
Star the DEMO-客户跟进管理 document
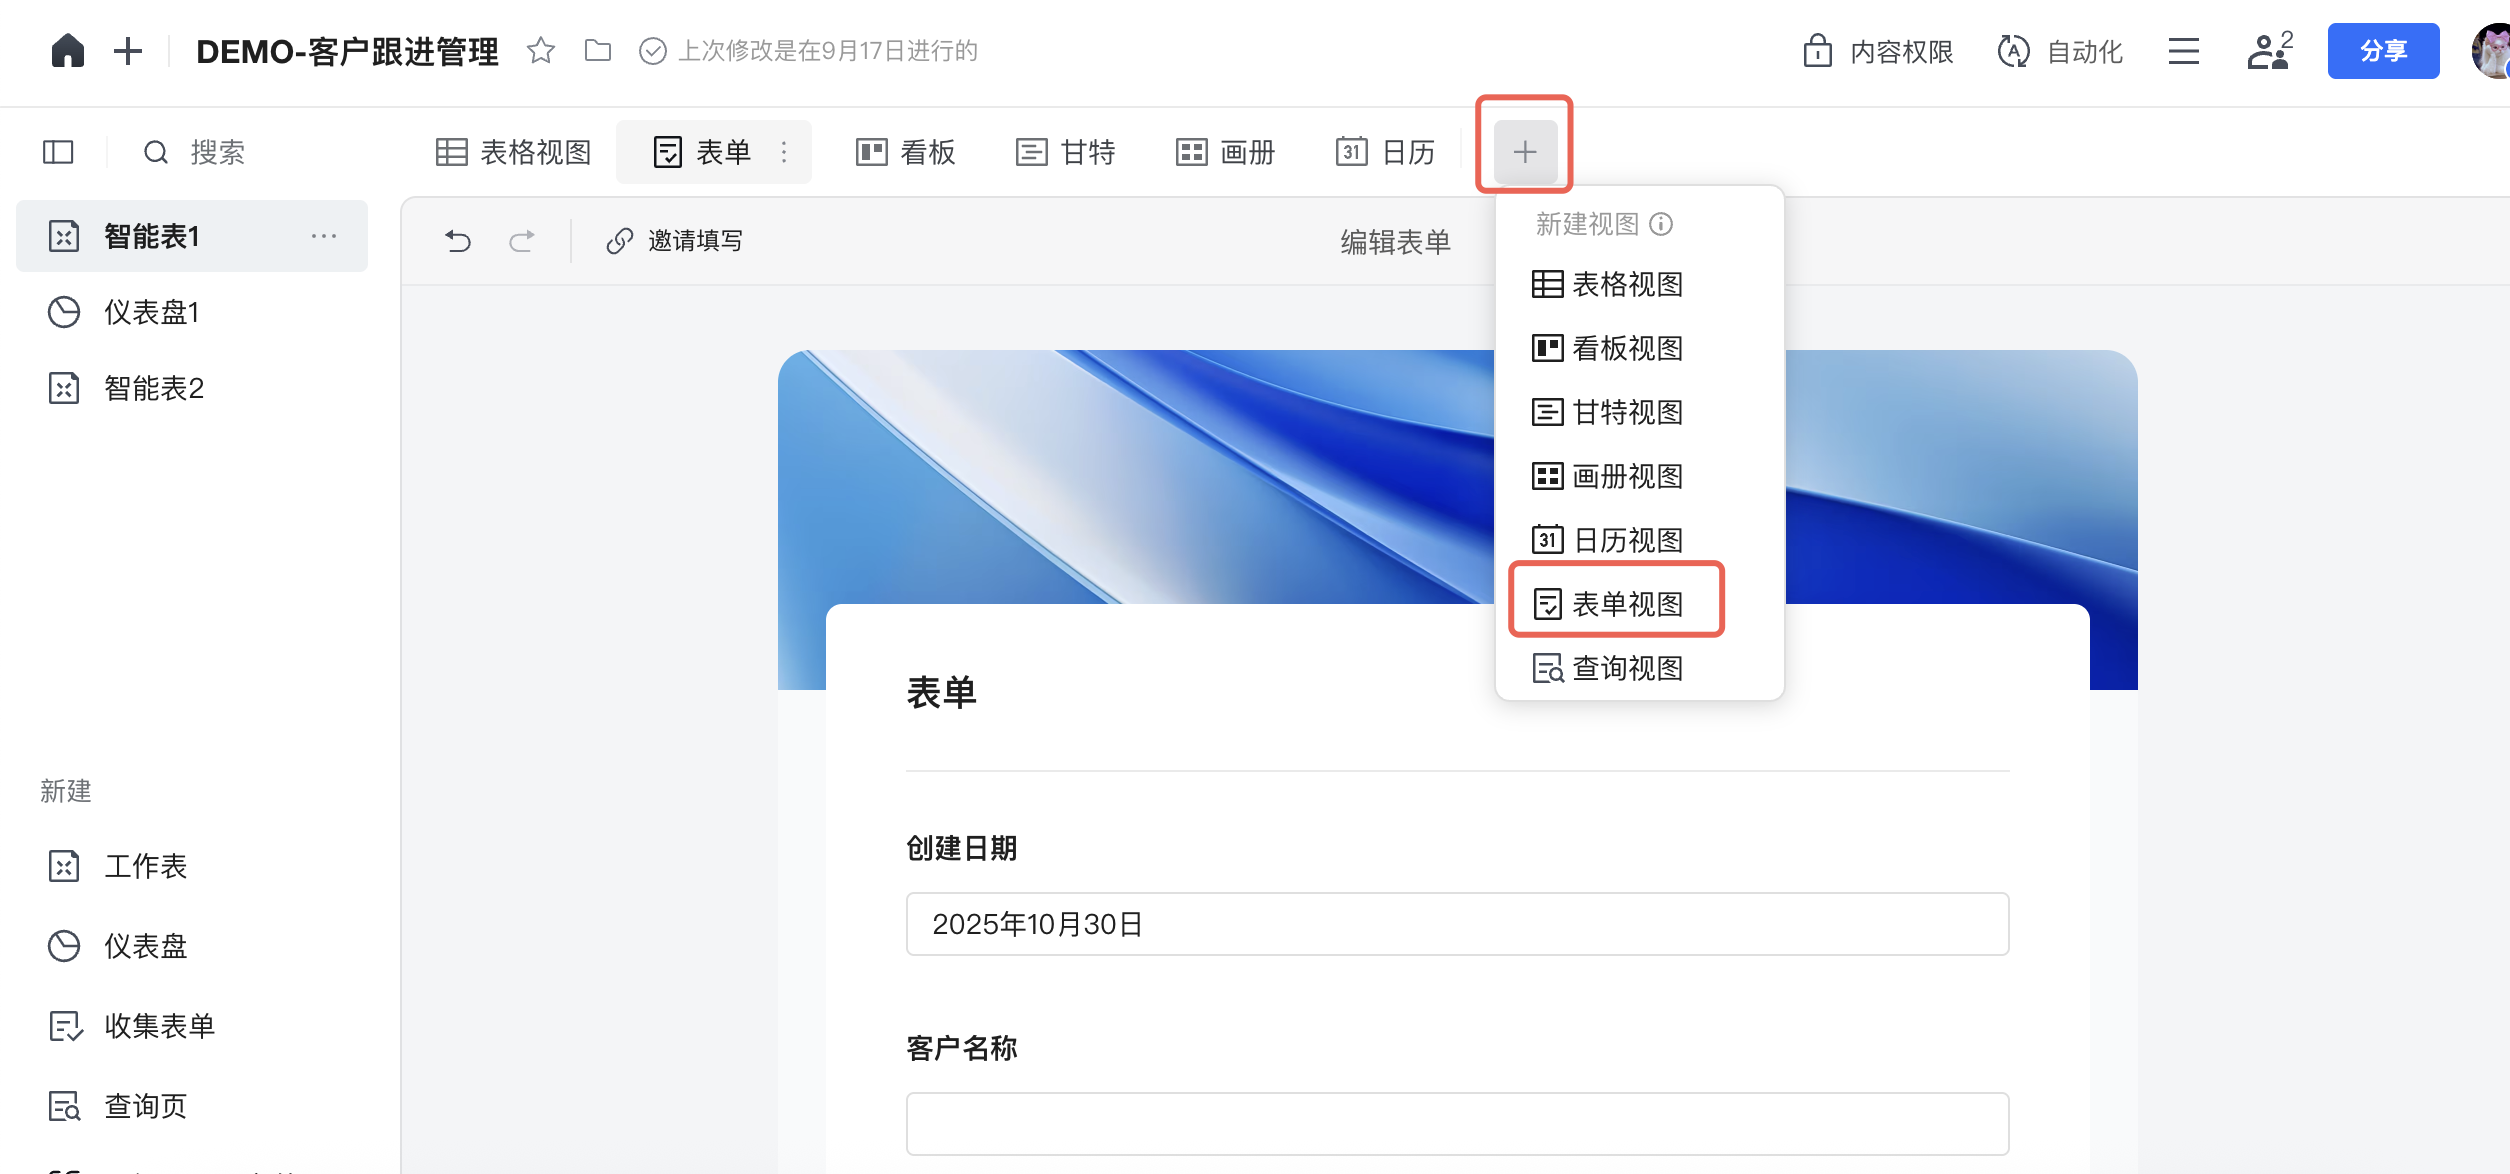click(x=541, y=51)
